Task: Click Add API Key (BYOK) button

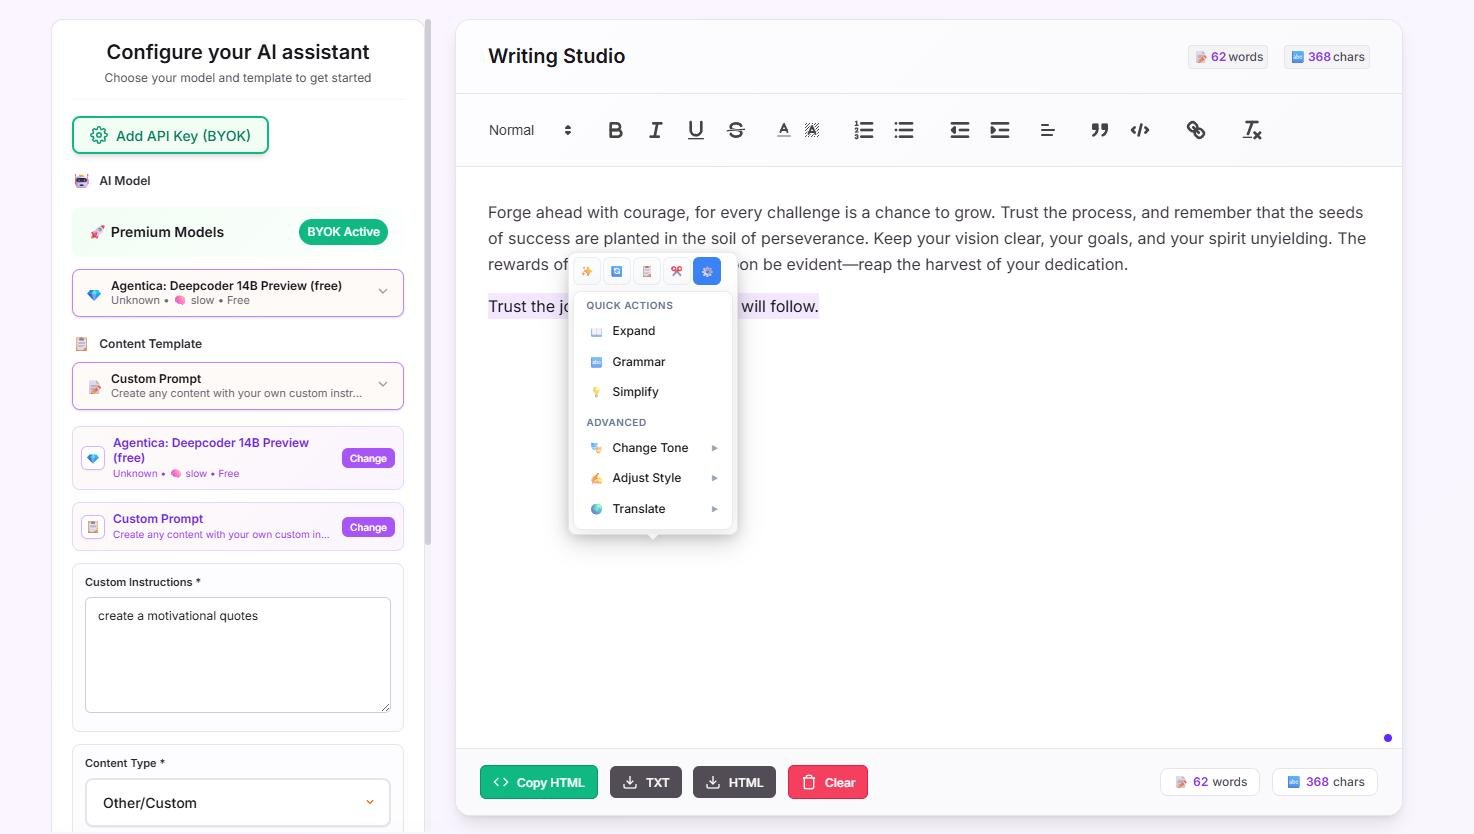Action: click(170, 135)
